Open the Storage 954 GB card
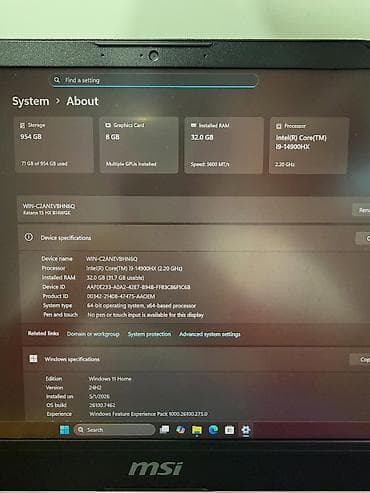Image resolution: width=370 pixels, height=493 pixels. point(54,145)
